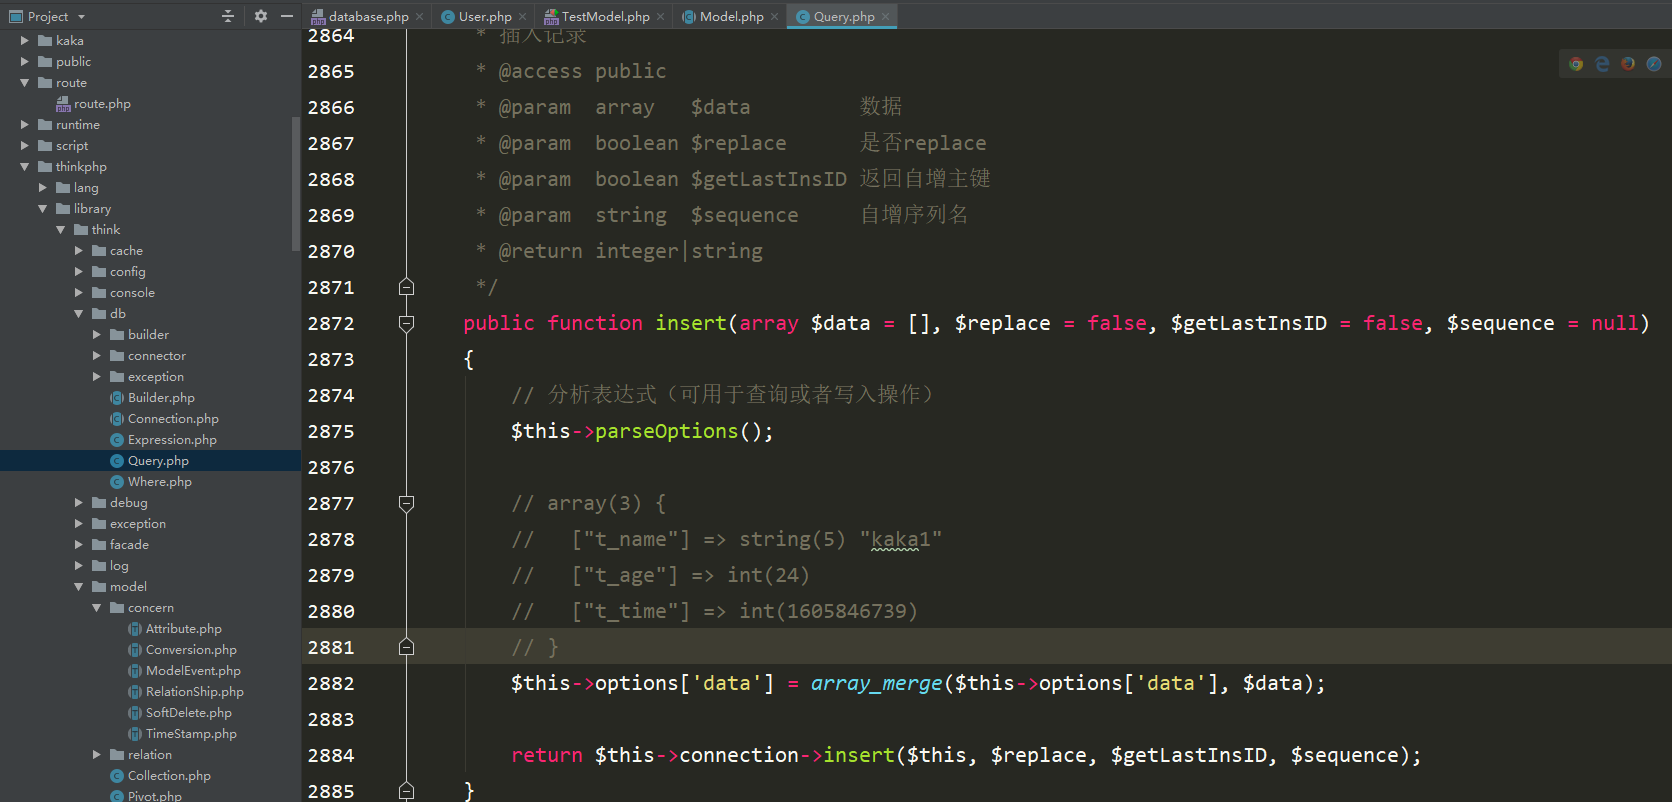Open in Internet Explorer browser icon

pos(1602,64)
